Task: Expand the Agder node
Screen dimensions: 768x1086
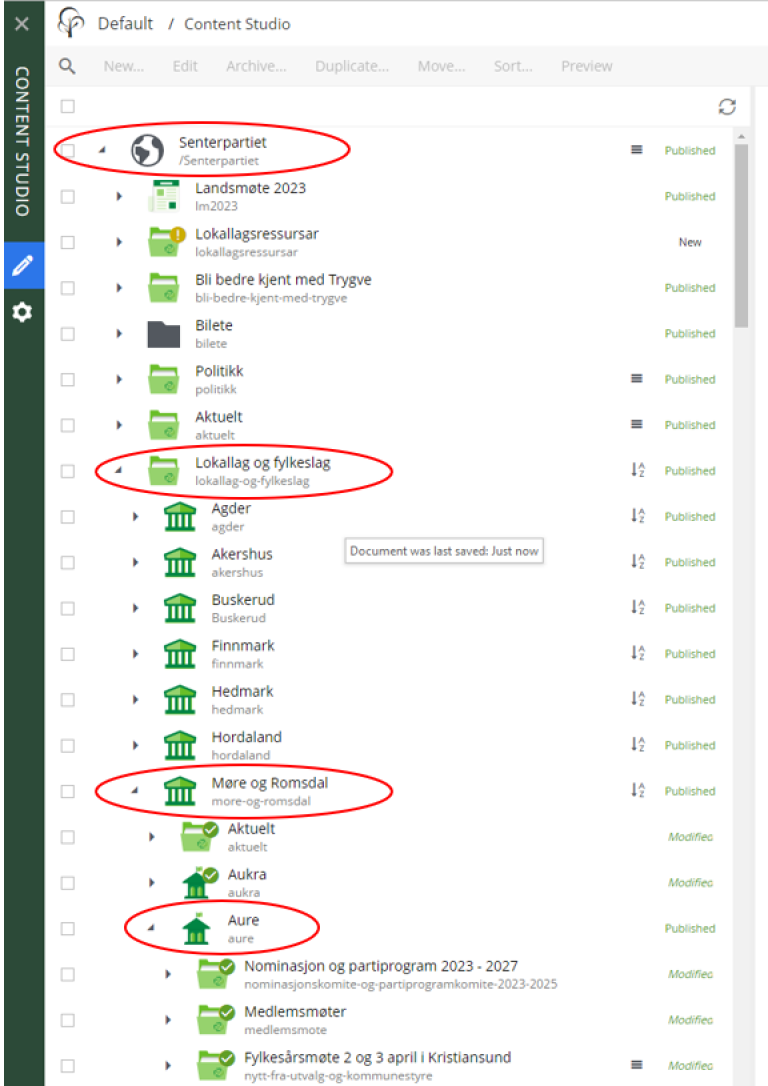Action: pyautogui.click(x=136, y=517)
